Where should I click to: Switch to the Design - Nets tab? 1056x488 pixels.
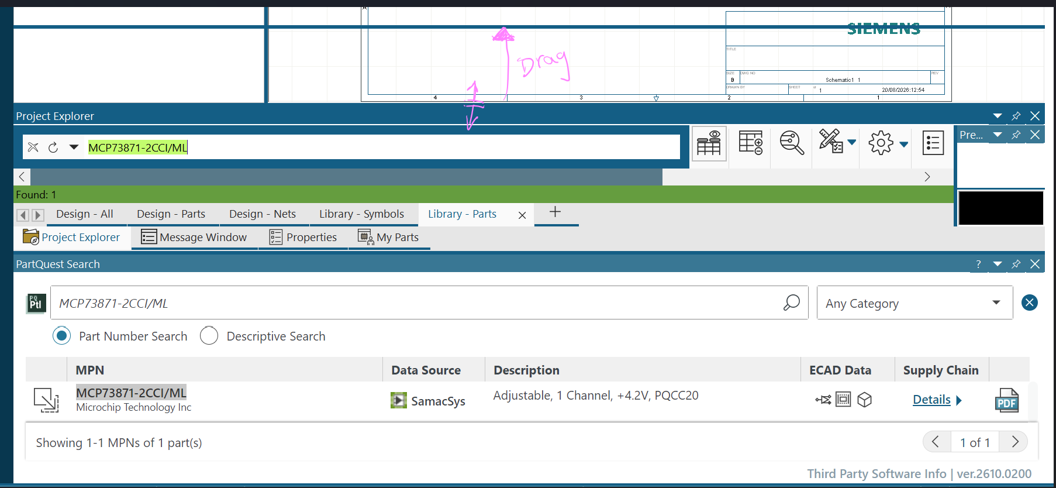(263, 214)
